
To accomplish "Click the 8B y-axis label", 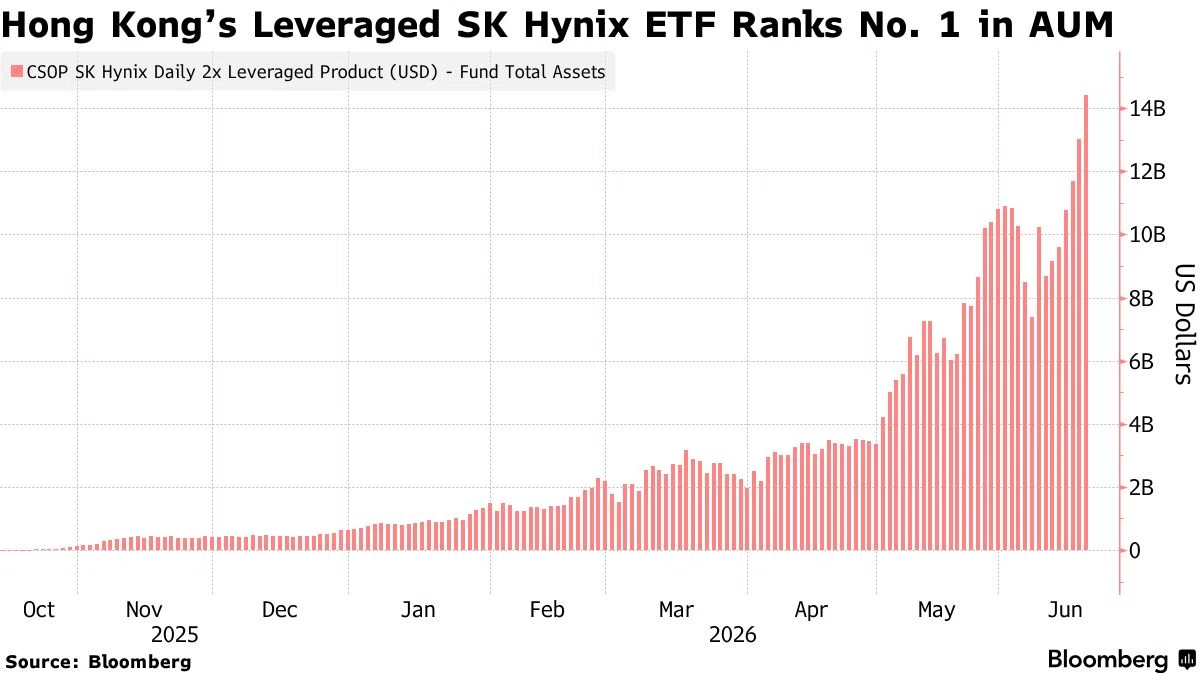I will (x=1142, y=298).
